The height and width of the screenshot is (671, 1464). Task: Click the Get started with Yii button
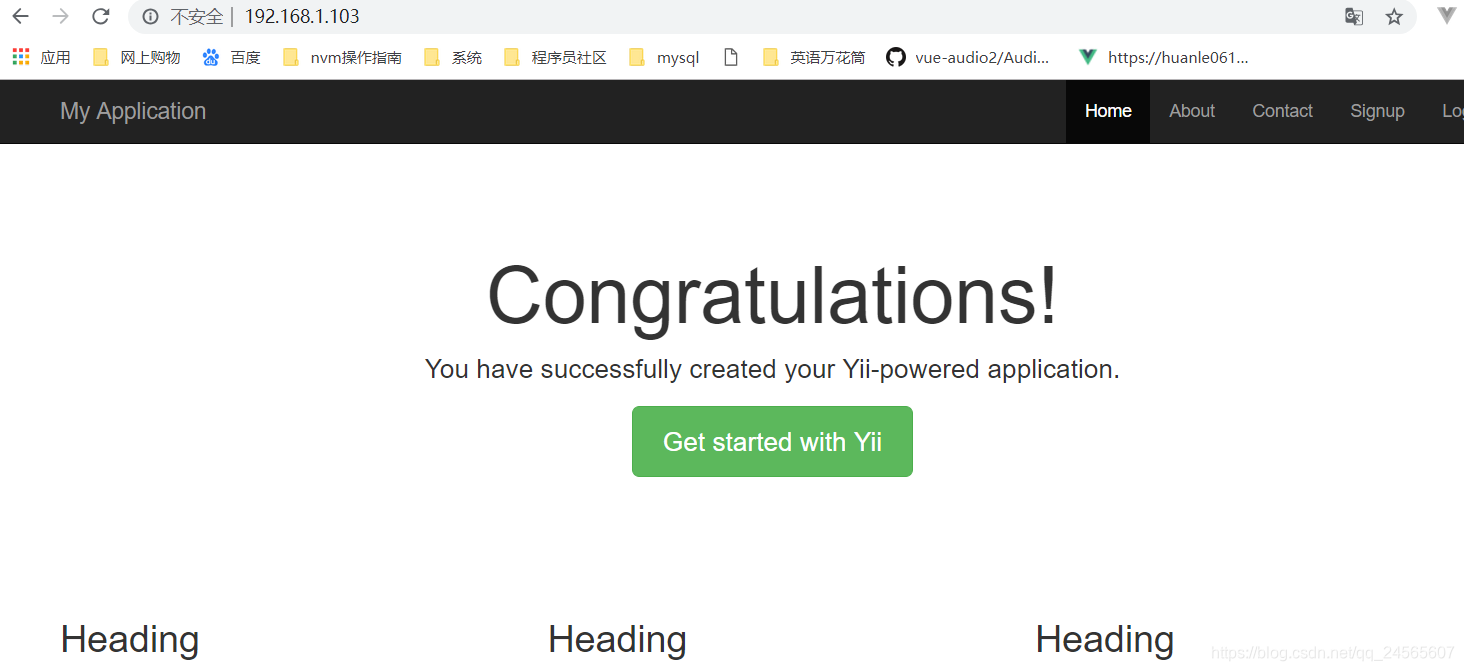pos(772,442)
